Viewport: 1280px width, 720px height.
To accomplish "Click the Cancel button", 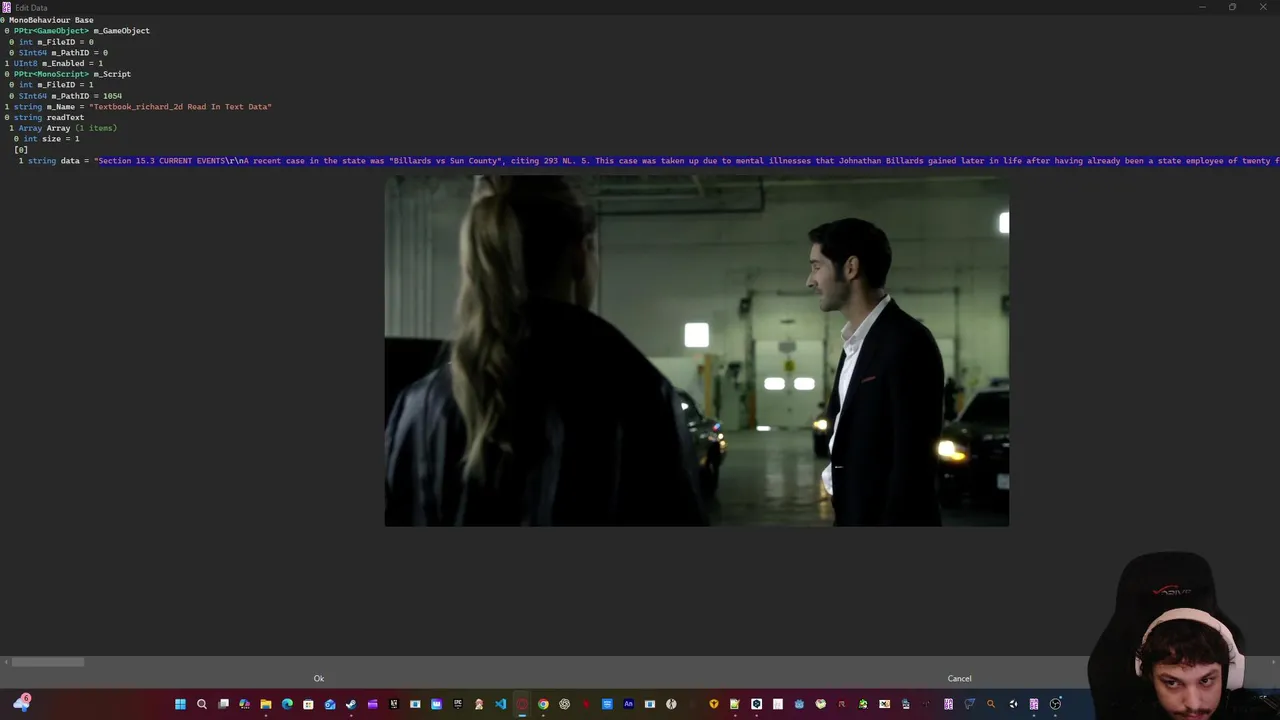I will click(959, 678).
